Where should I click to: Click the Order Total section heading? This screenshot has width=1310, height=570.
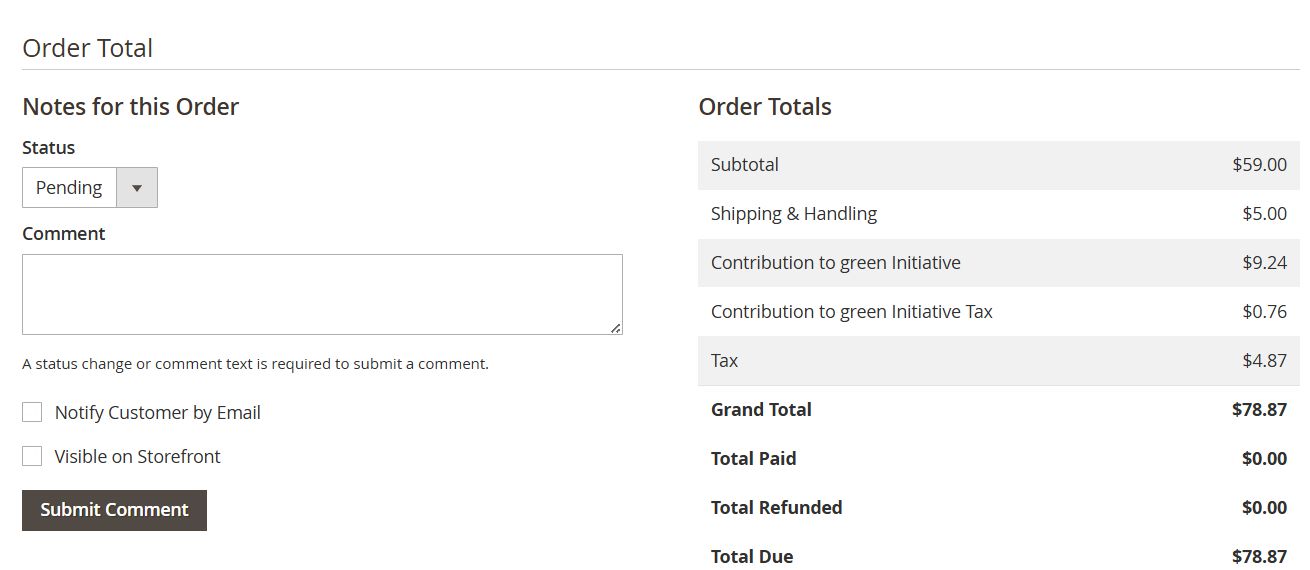87,48
